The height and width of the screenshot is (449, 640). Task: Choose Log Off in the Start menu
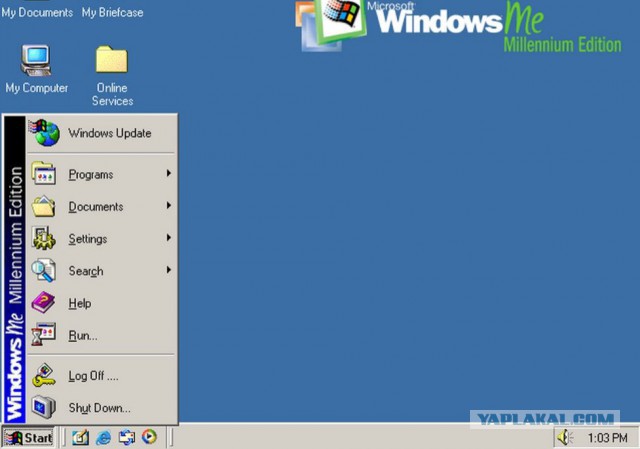92,376
